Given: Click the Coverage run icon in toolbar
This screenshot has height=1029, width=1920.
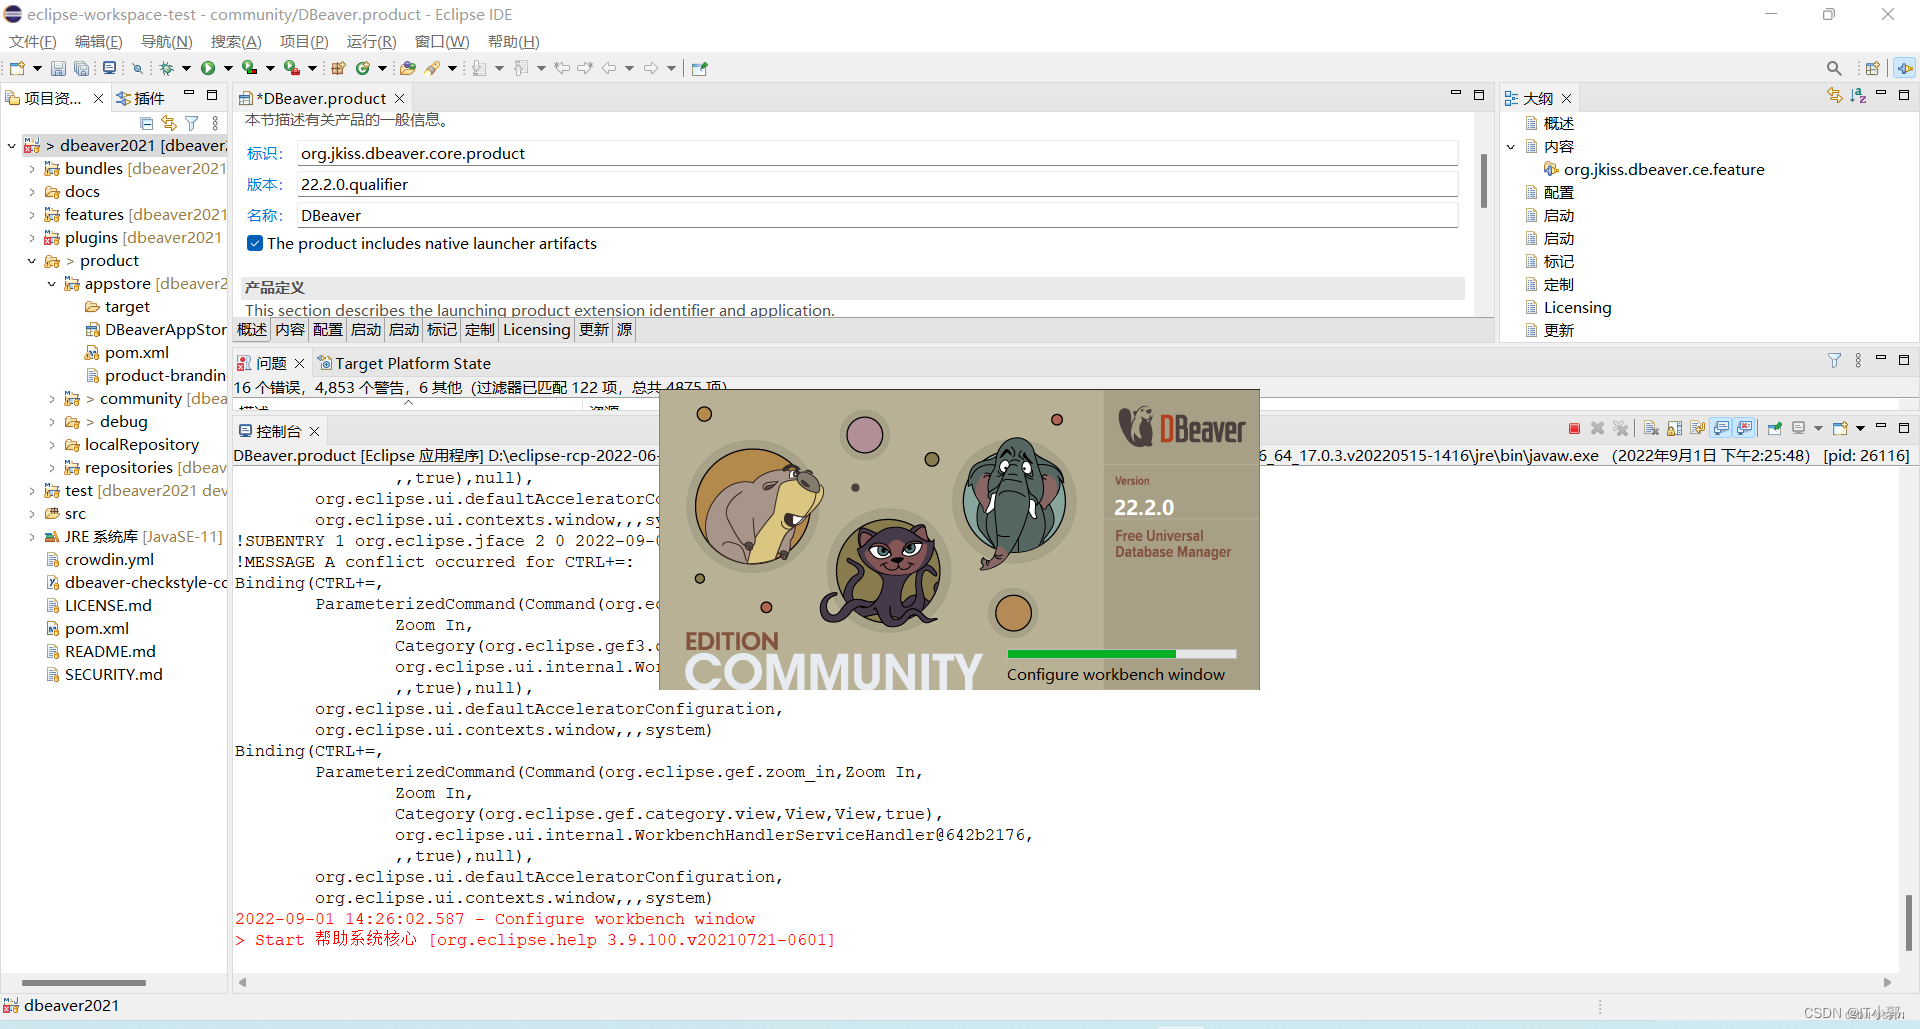Looking at the screenshot, I should tap(250, 68).
